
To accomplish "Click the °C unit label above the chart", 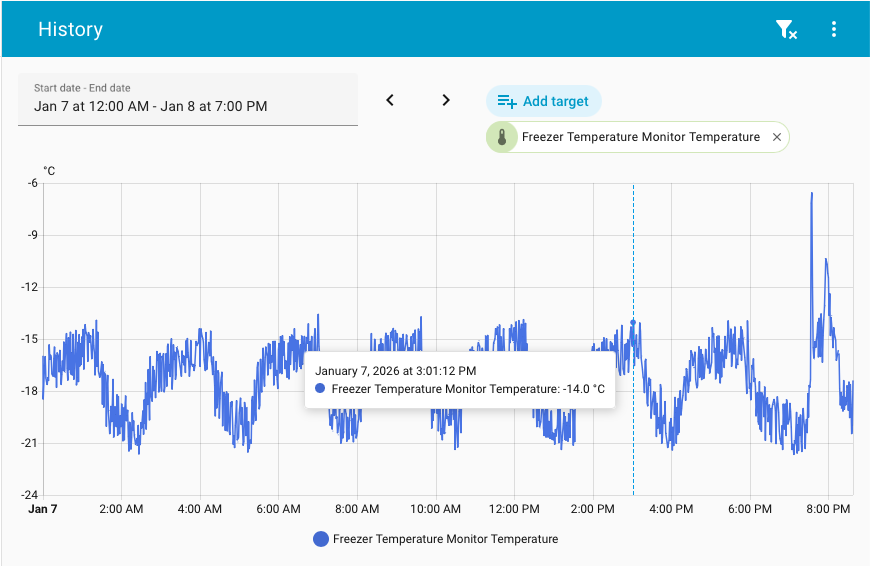I will pyautogui.click(x=49, y=171).
